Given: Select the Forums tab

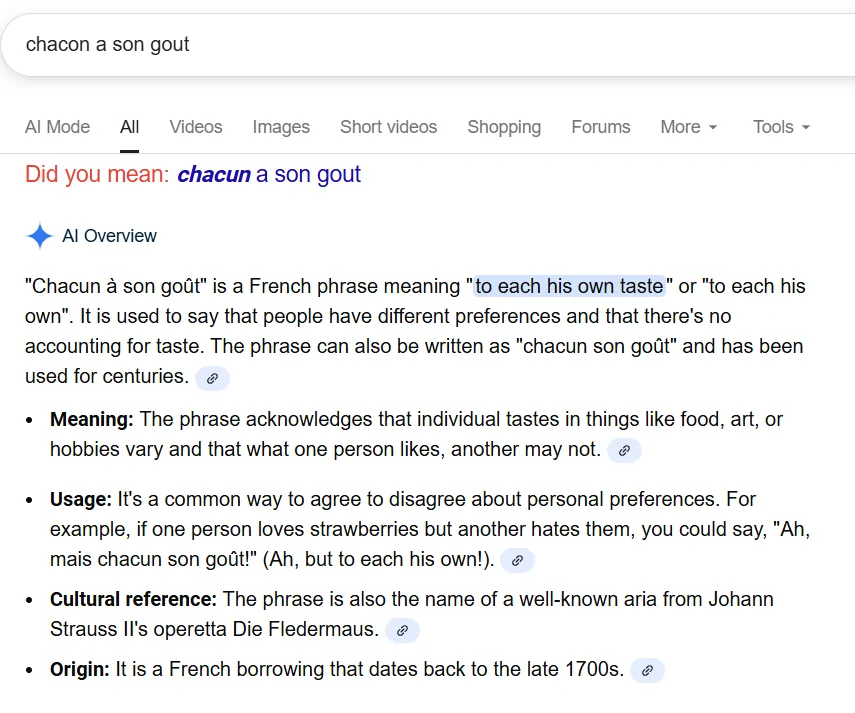Looking at the screenshot, I should tap(601, 127).
